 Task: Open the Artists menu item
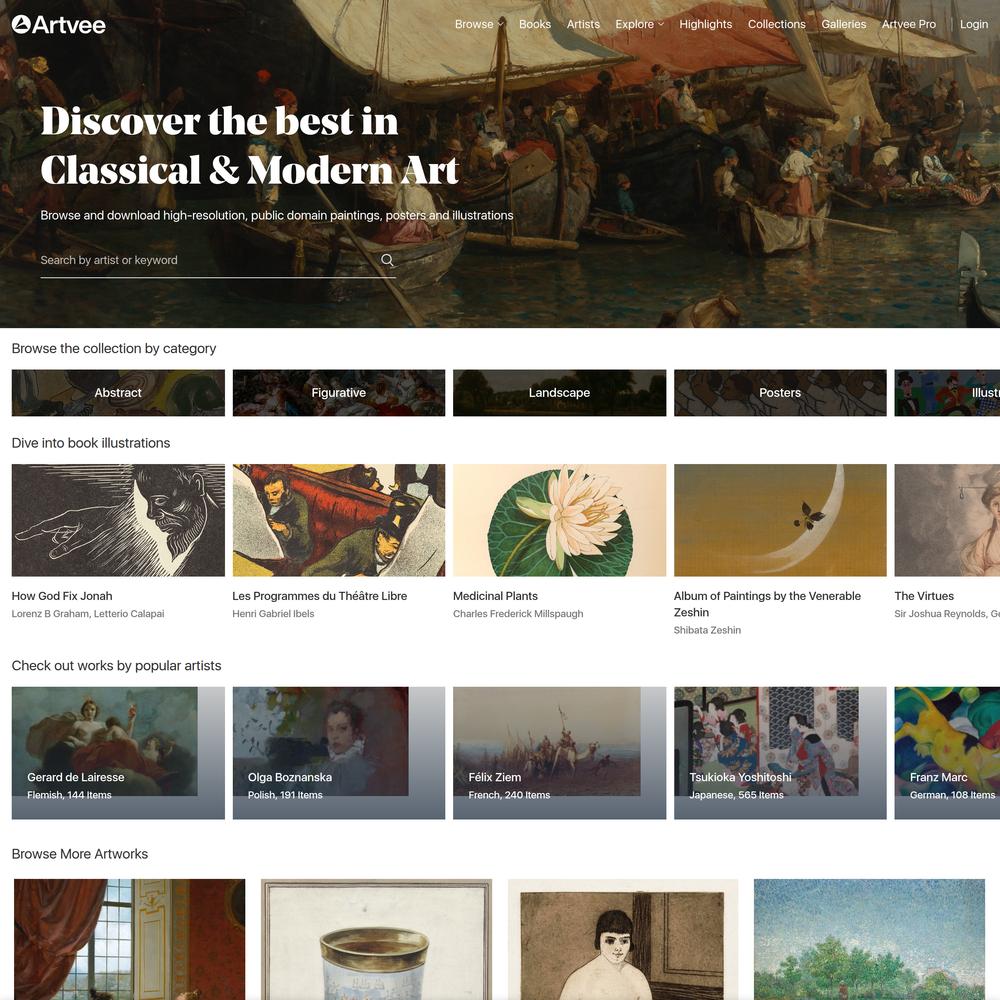(583, 24)
